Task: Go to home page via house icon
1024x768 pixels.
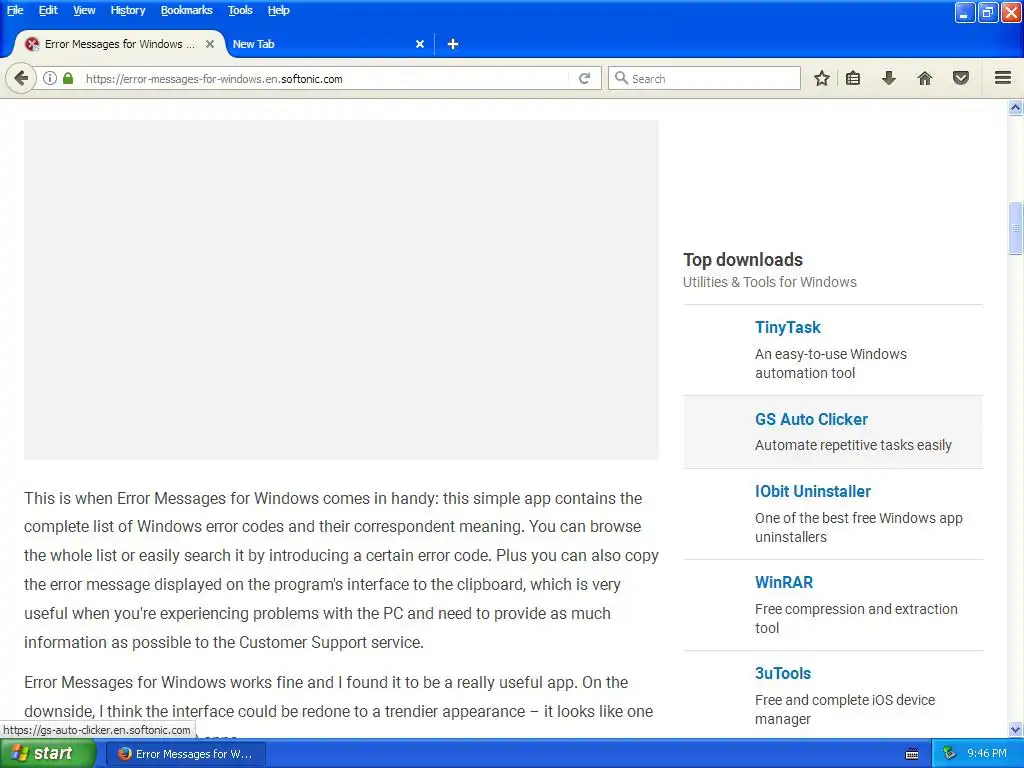Action: click(x=924, y=78)
